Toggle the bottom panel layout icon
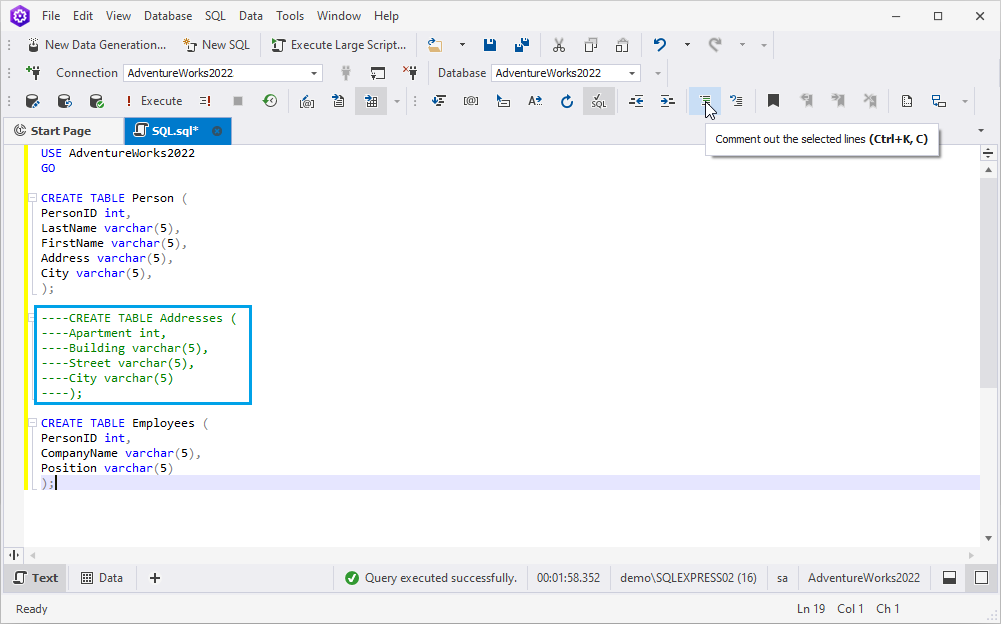This screenshot has height=624, width=1001. [949, 578]
